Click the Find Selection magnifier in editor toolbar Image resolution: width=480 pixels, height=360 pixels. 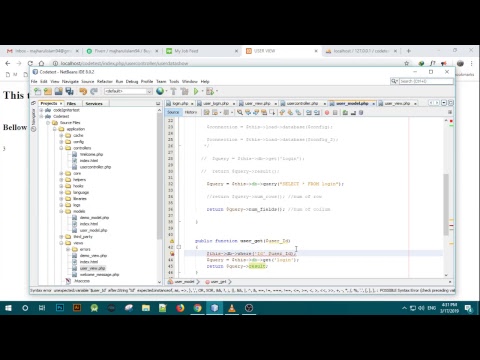240,112
